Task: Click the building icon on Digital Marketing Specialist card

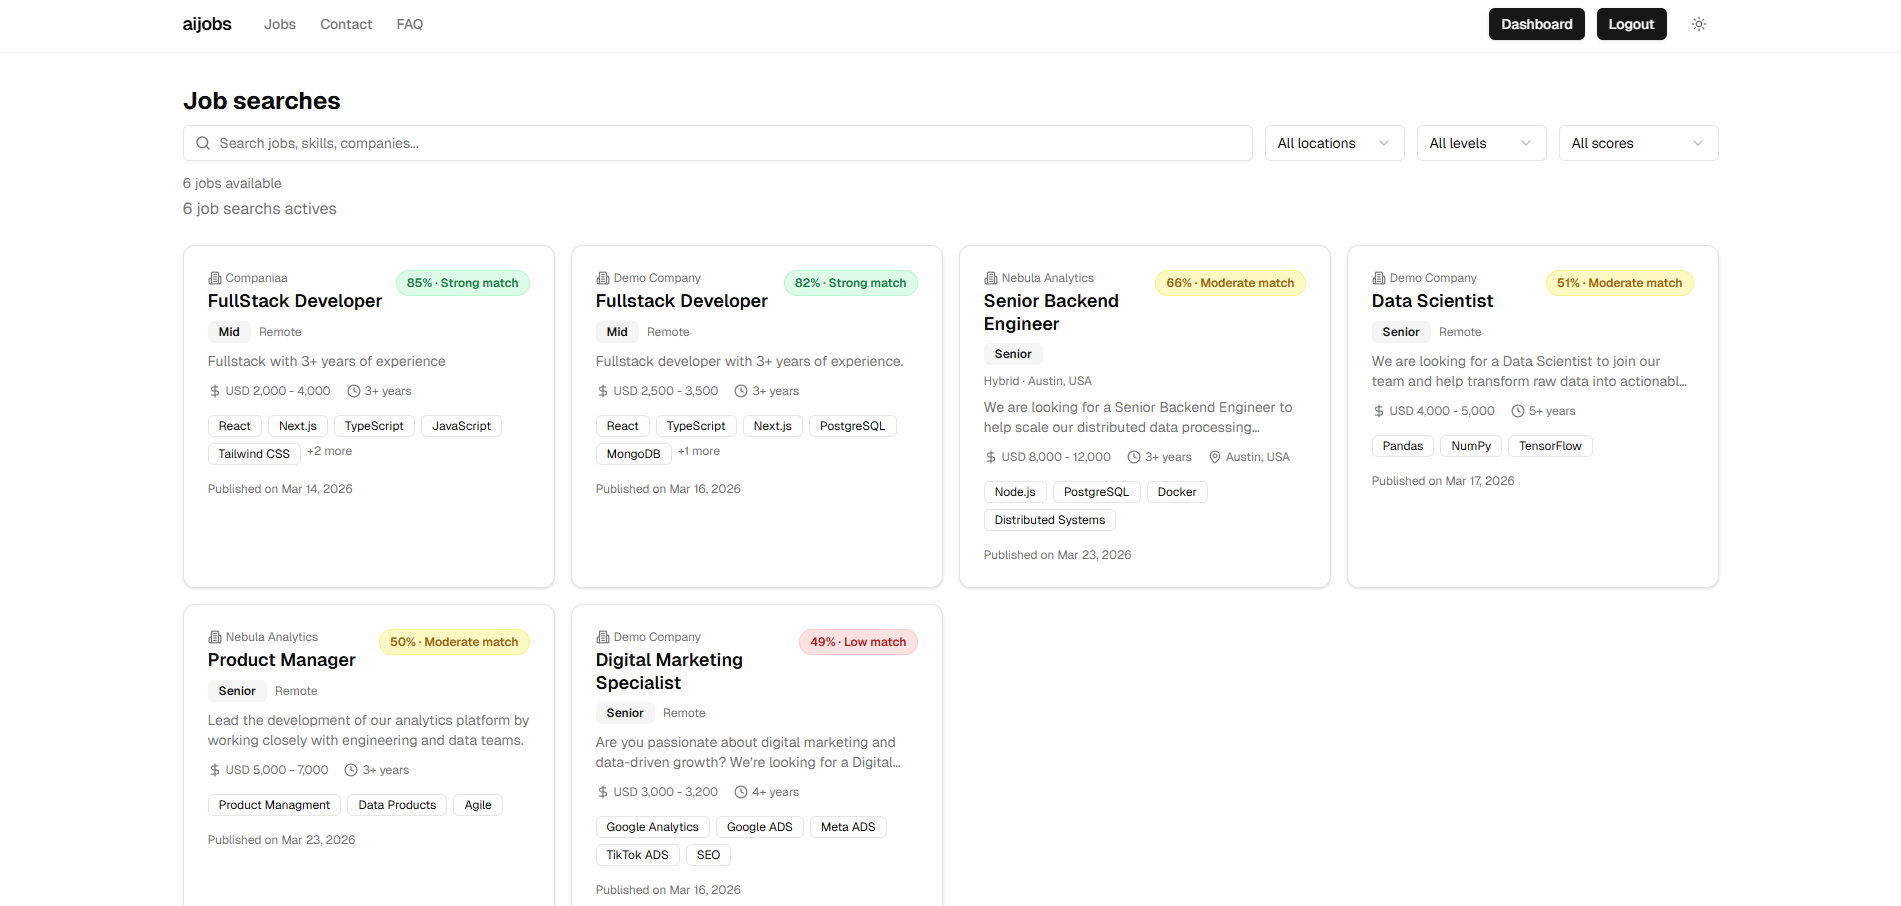Action: coord(603,637)
